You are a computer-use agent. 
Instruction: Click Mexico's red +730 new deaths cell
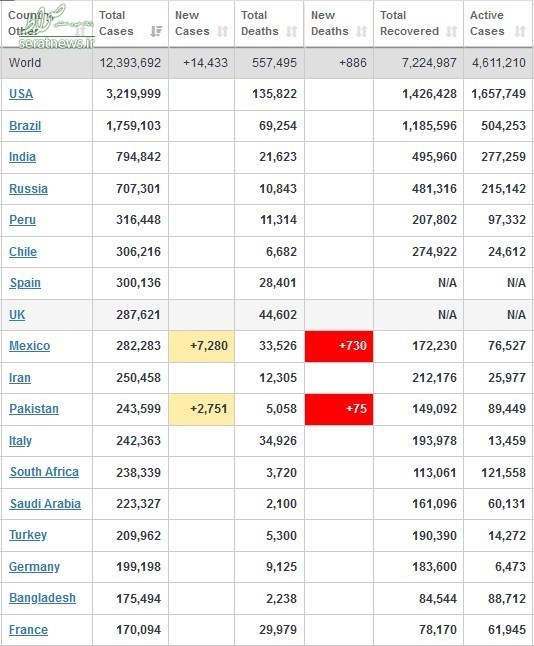(339, 346)
